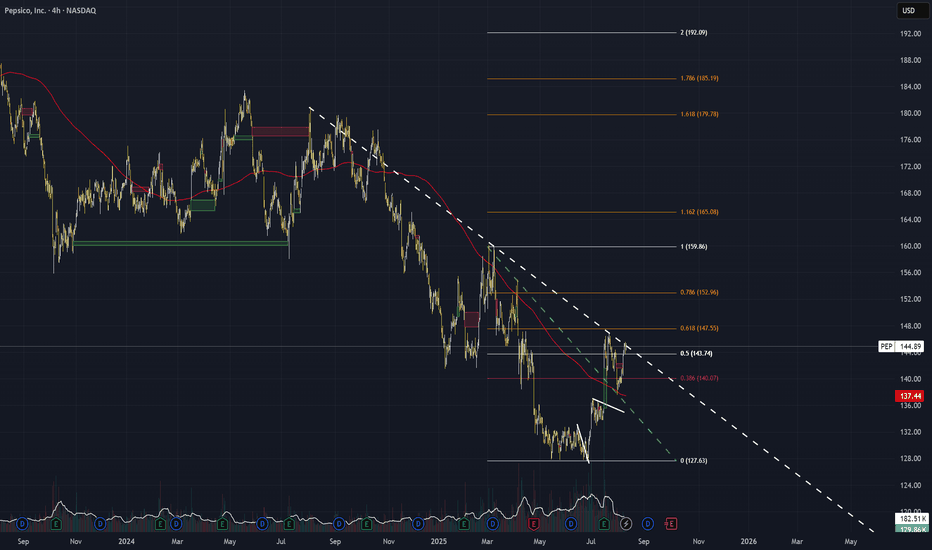This screenshot has width=932, height=550.
Task: Select the Fib level label '1.786 (185.19)'
Action: tap(699, 78)
